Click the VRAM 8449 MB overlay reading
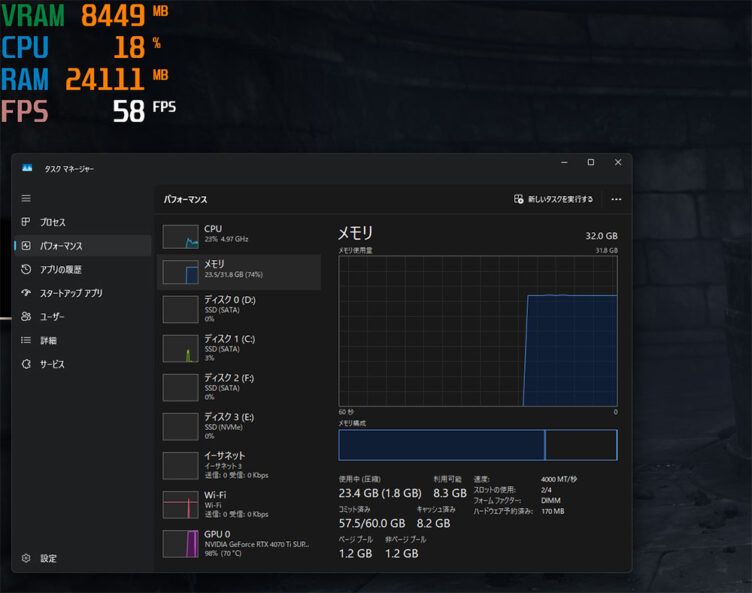 coord(85,15)
